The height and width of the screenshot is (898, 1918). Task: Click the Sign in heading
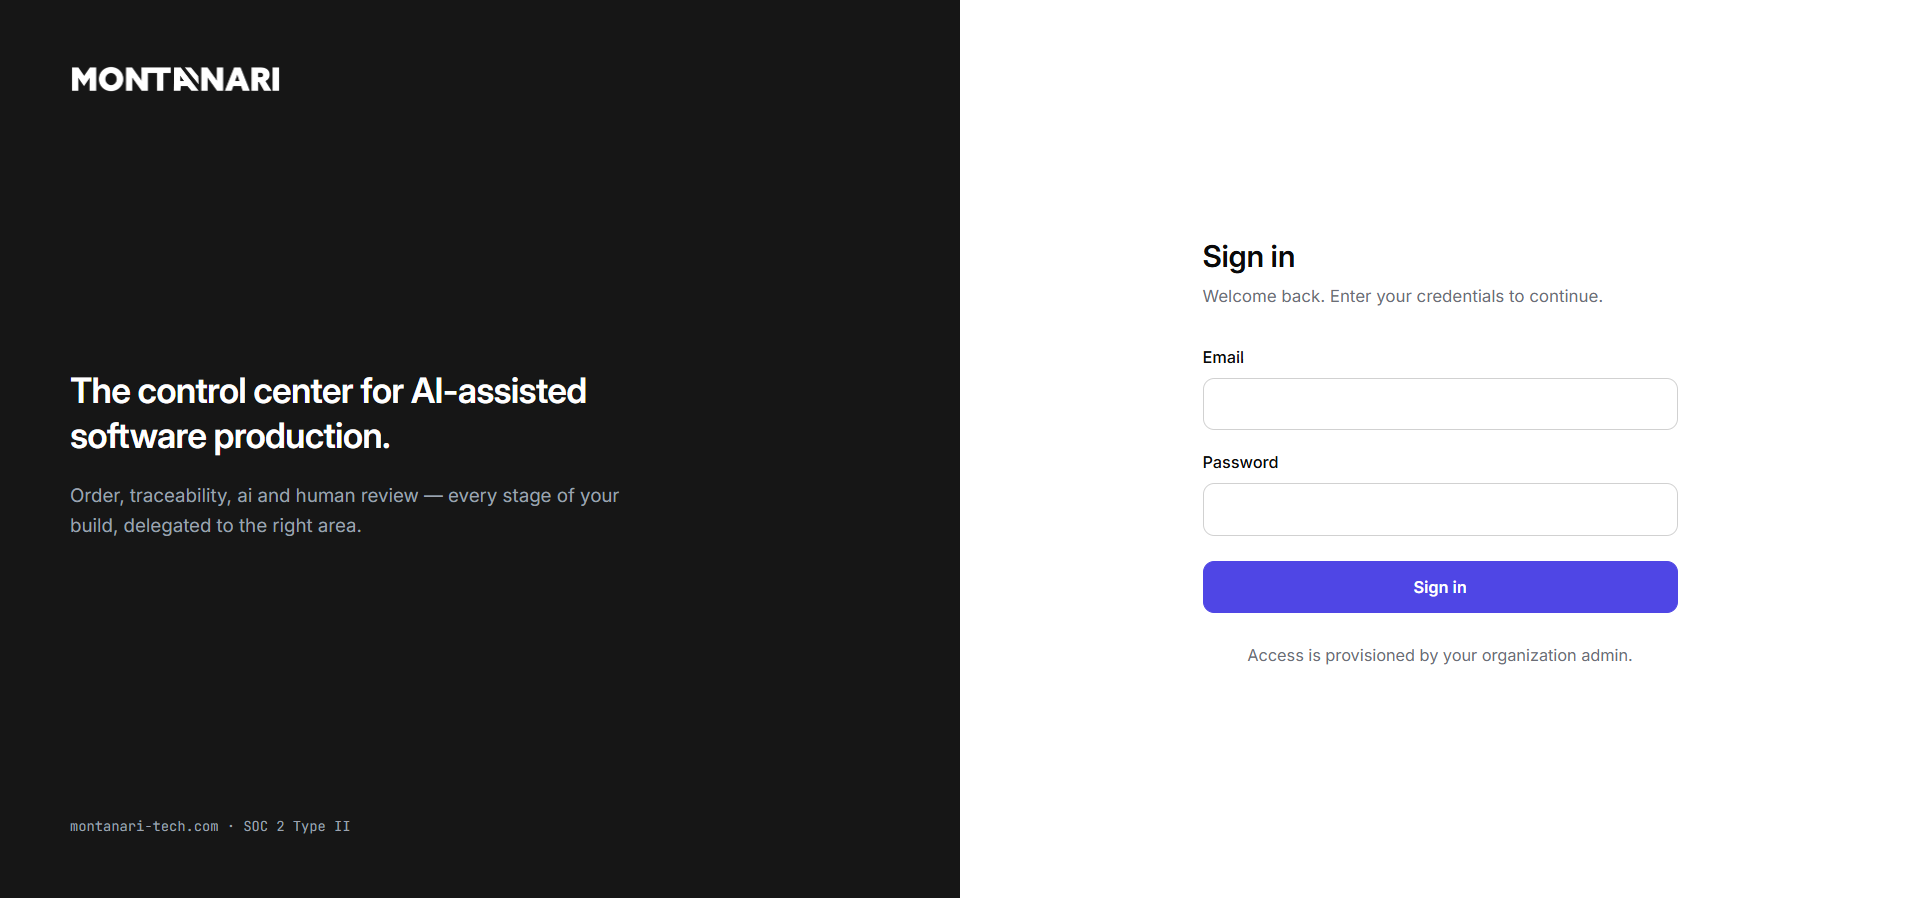click(1248, 257)
